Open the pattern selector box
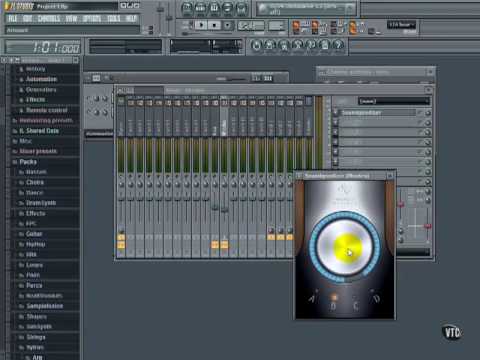This screenshot has width=480, height=360. tap(277, 25)
